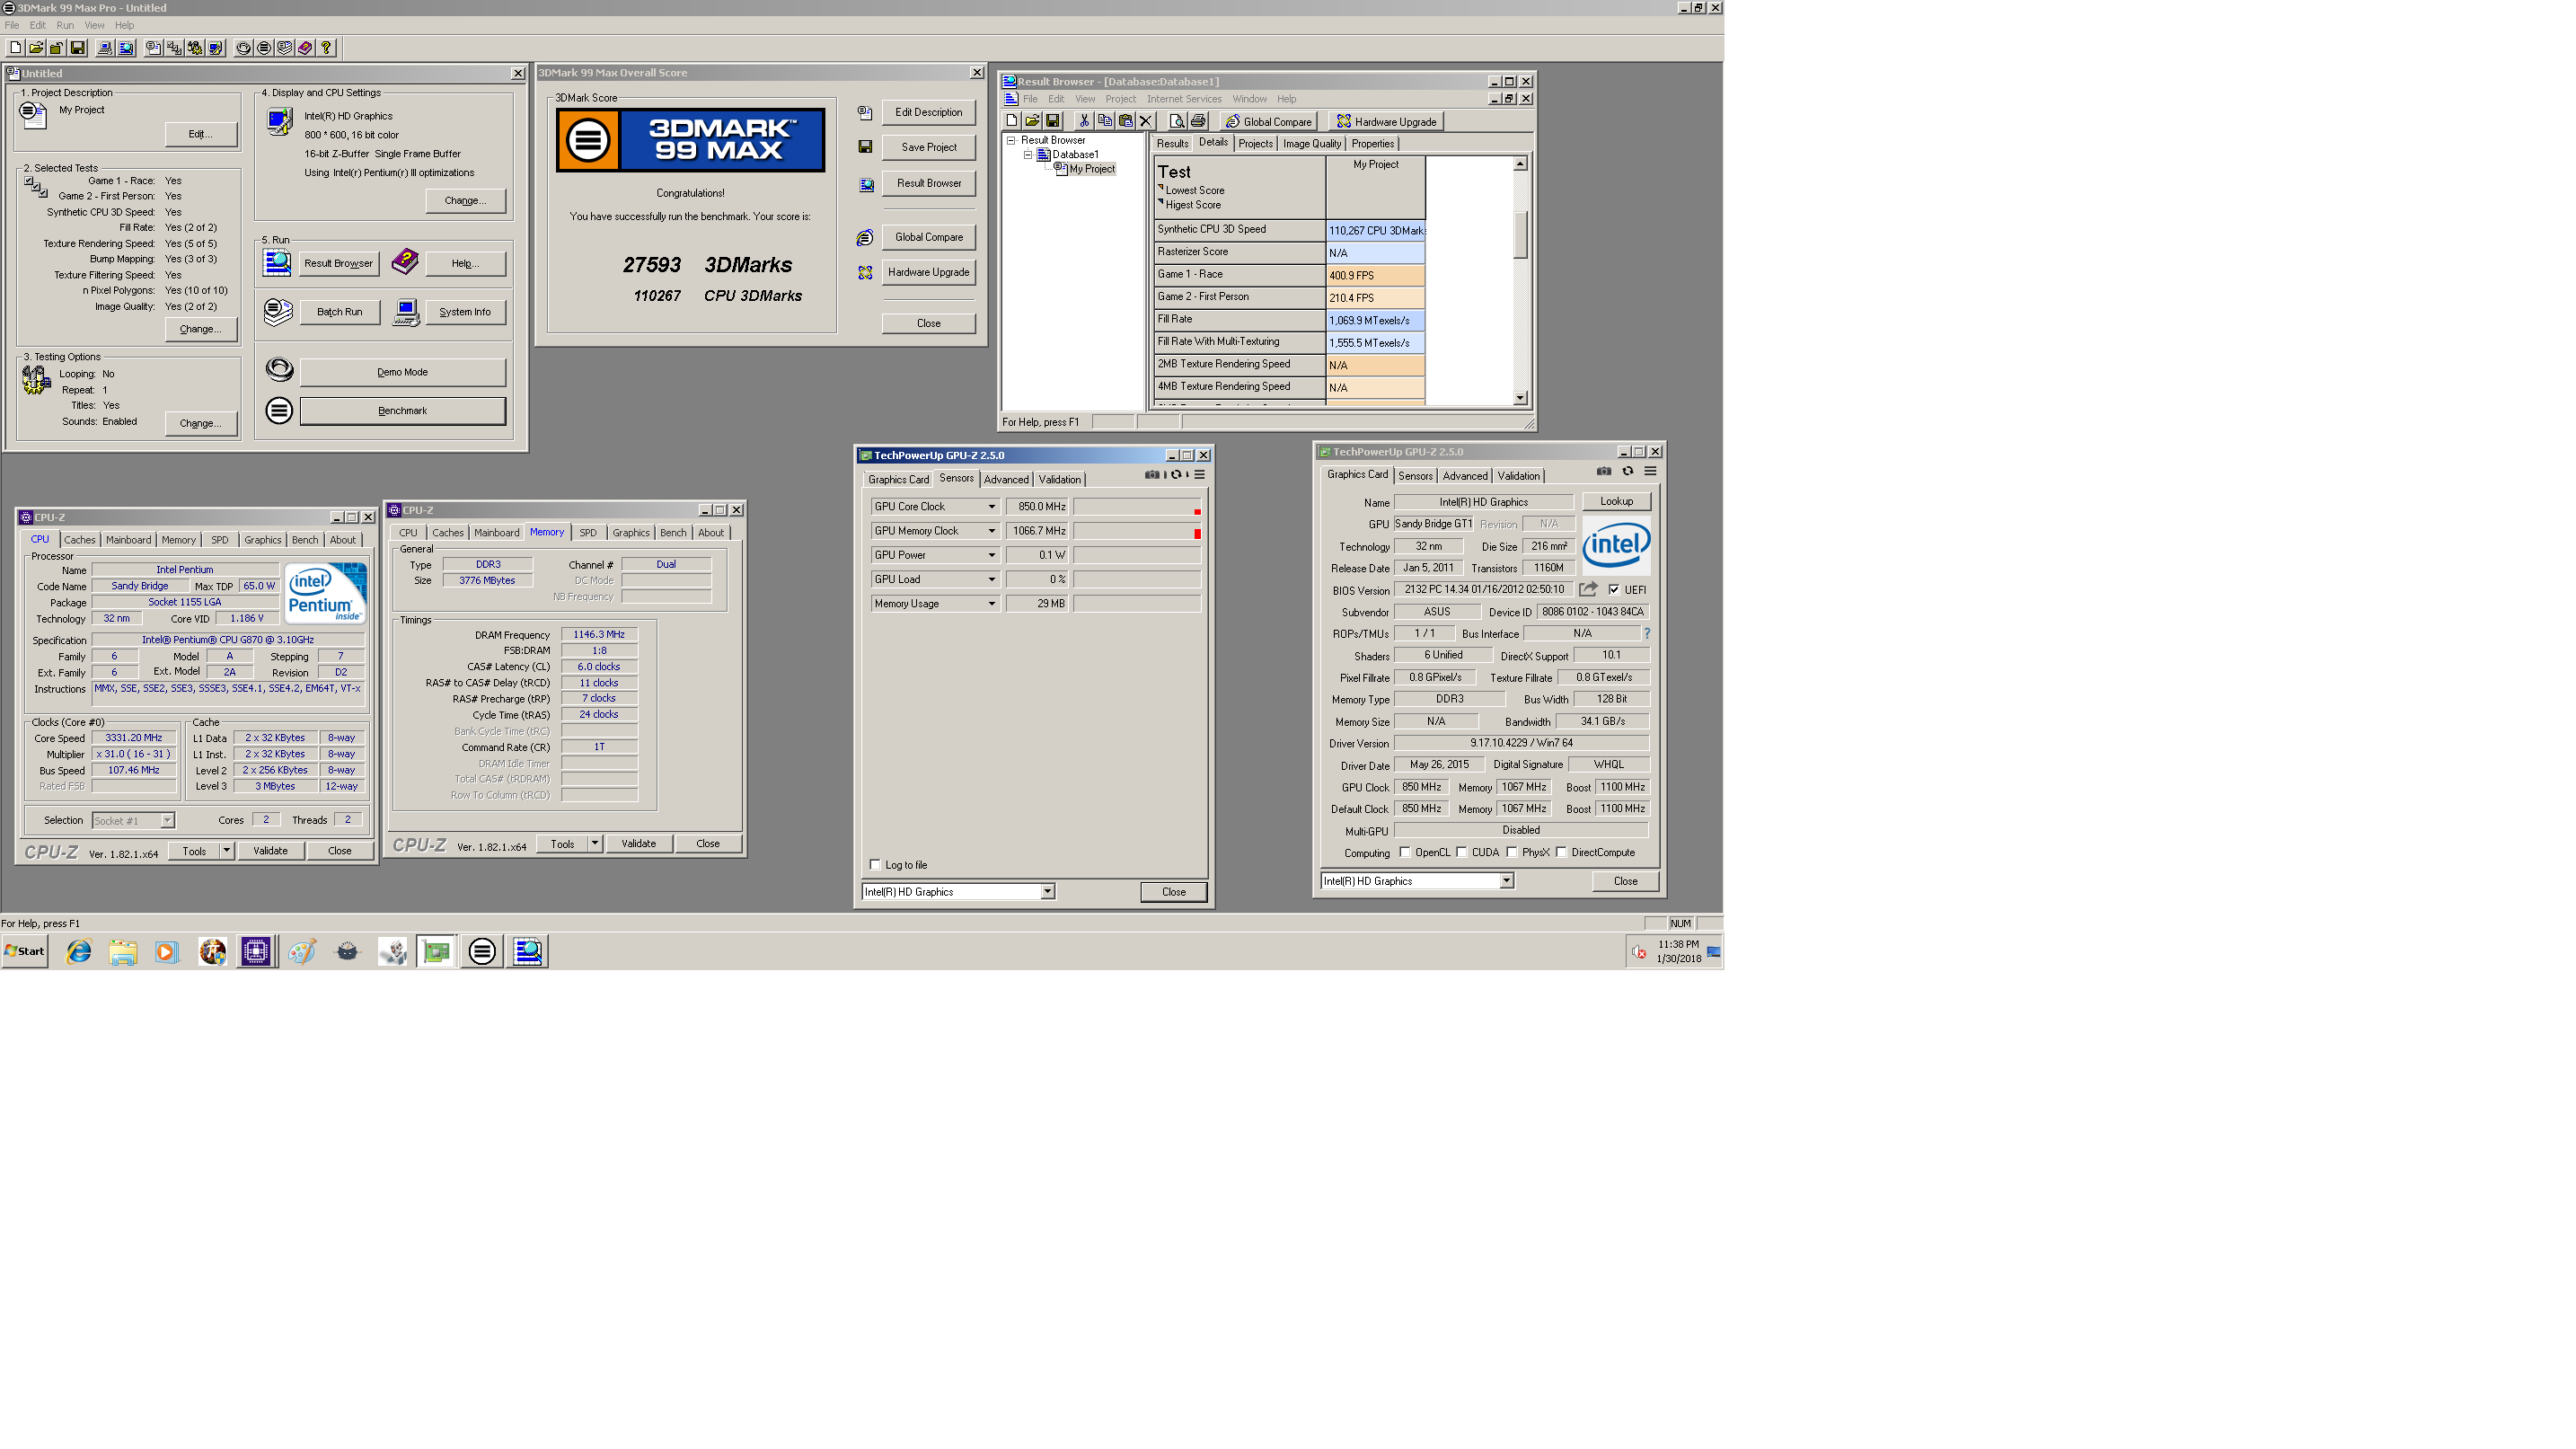The height and width of the screenshot is (1449, 2576).
Task: Click vertical scrollbar down arrow in Result Browser
Action: [x=1520, y=398]
